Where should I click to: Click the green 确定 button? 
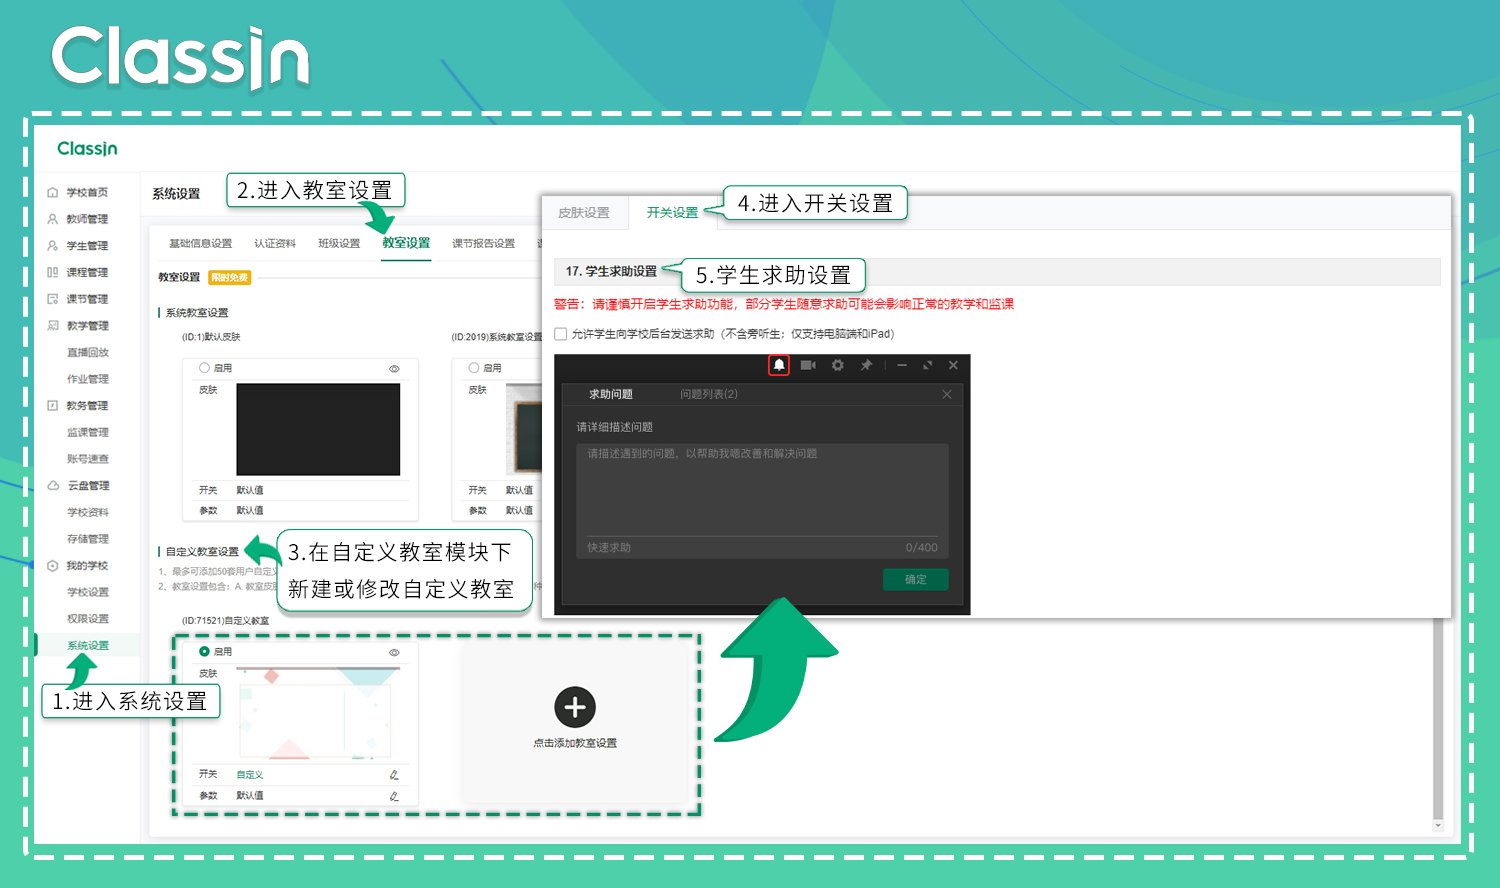(916, 579)
